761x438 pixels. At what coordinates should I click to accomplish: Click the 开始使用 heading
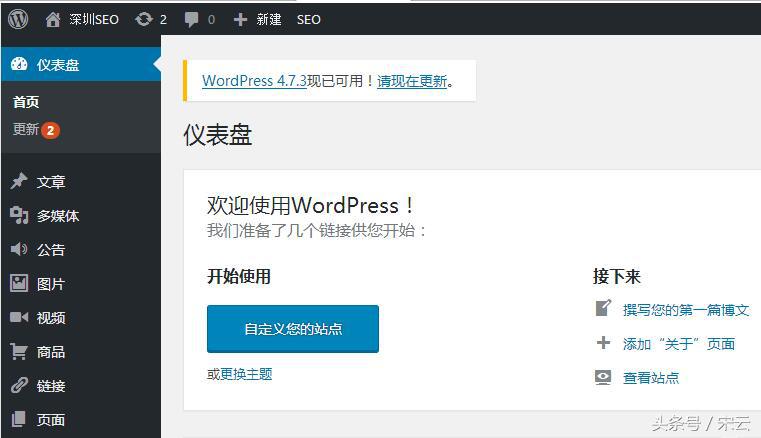coord(239,276)
